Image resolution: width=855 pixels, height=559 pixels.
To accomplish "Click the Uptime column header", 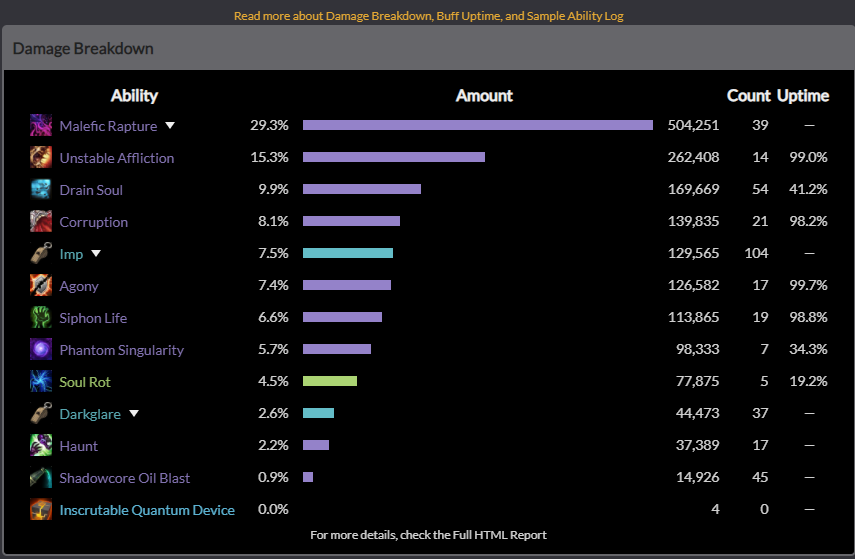I will point(802,96).
